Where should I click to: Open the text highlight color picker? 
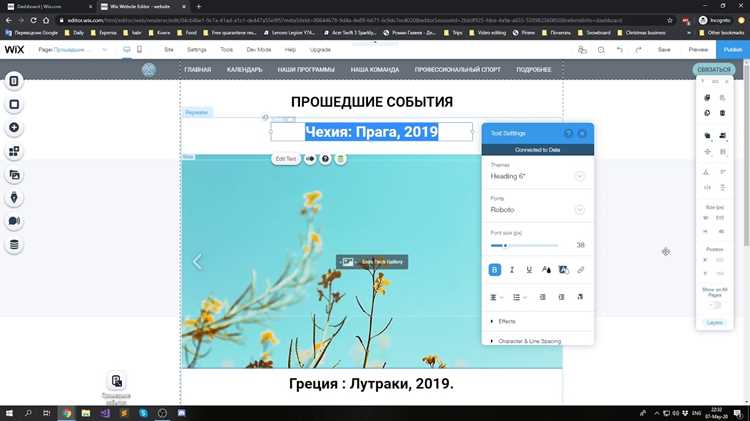563,270
